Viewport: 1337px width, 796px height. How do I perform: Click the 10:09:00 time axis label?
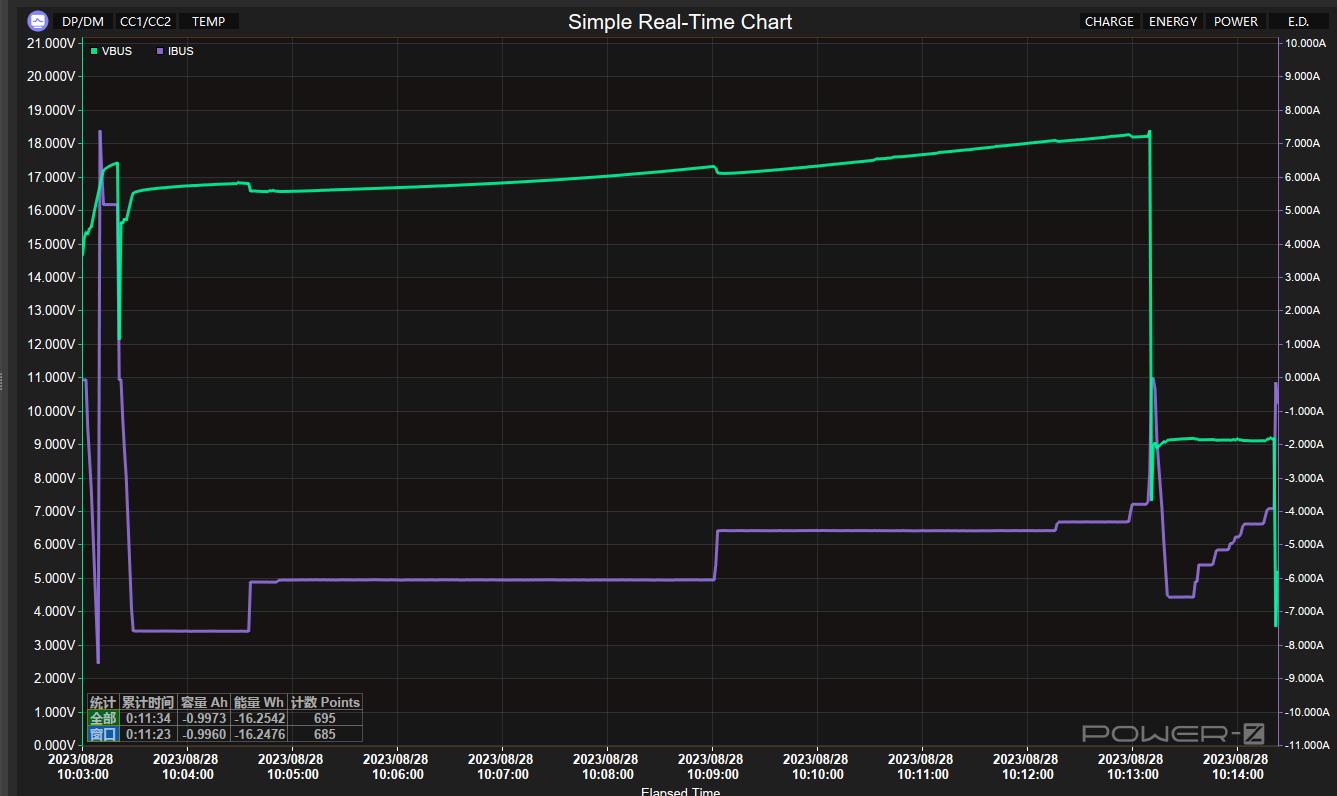tap(712, 767)
